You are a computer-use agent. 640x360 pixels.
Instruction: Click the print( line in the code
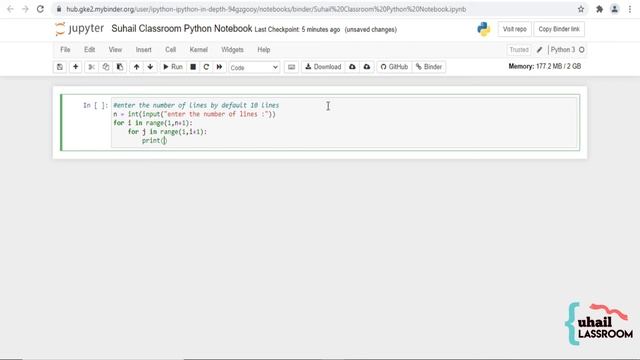click(x=154, y=140)
